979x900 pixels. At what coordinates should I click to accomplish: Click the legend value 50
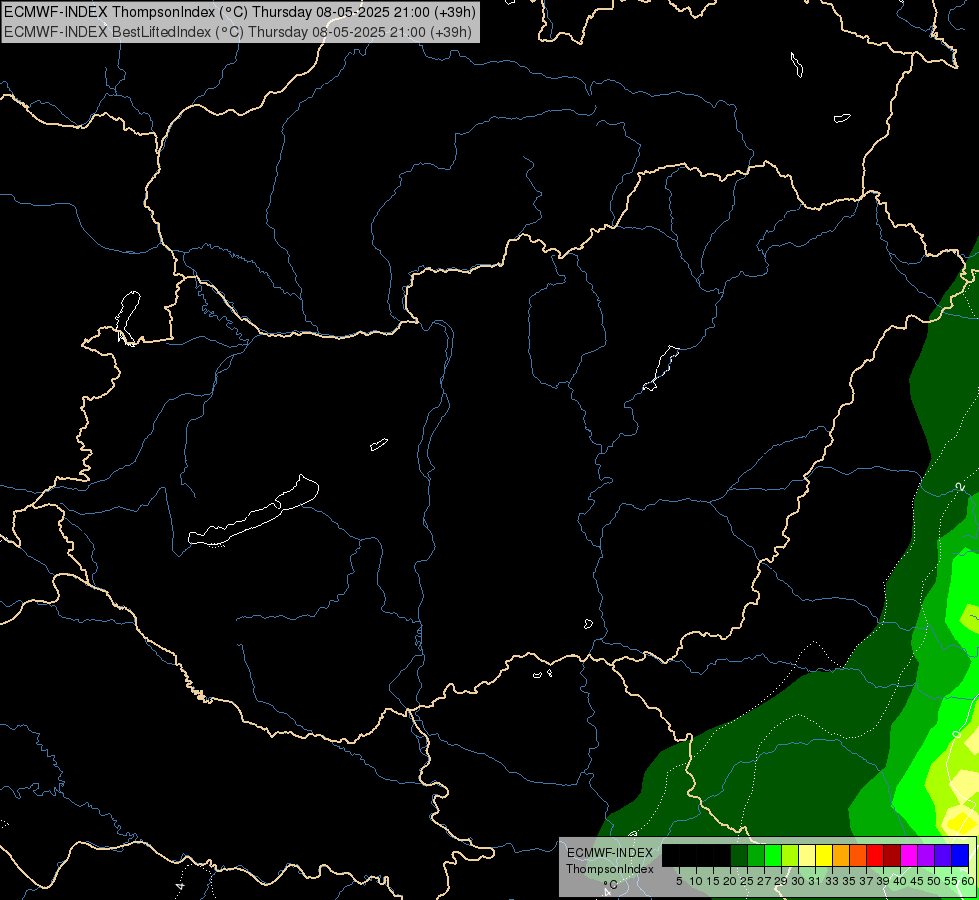click(x=933, y=881)
